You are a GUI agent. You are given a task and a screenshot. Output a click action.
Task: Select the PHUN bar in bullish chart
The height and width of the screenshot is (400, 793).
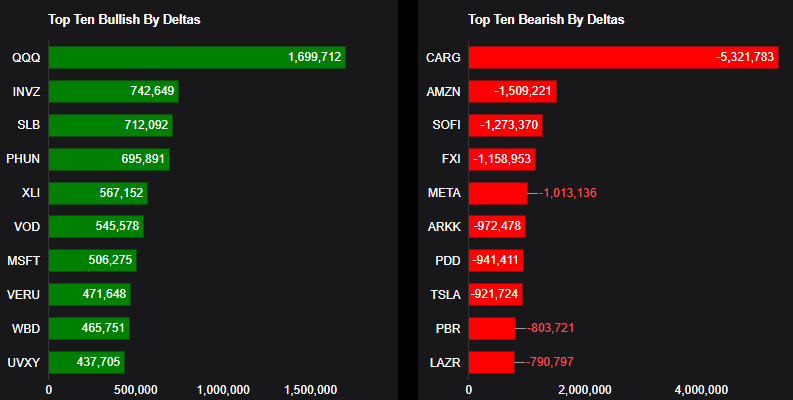point(109,159)
